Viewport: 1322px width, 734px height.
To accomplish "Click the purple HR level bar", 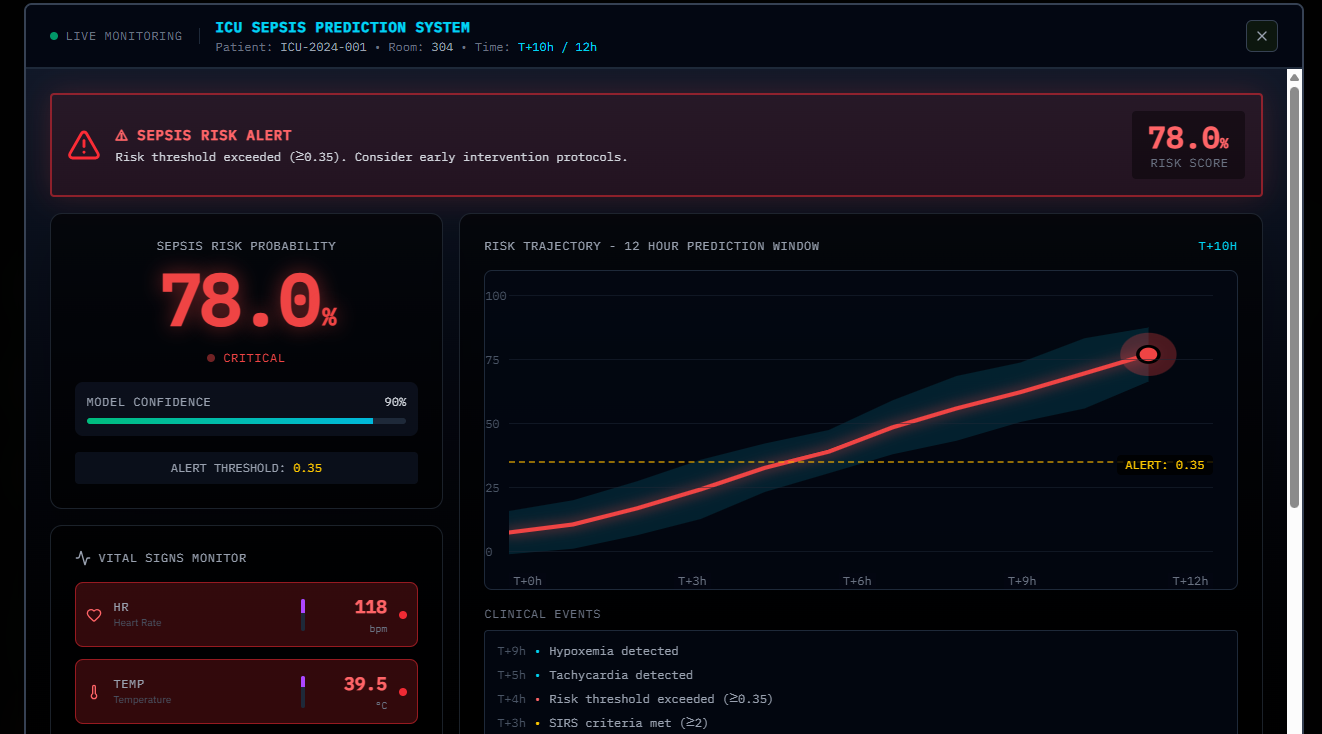I will [x=303, y=614].
